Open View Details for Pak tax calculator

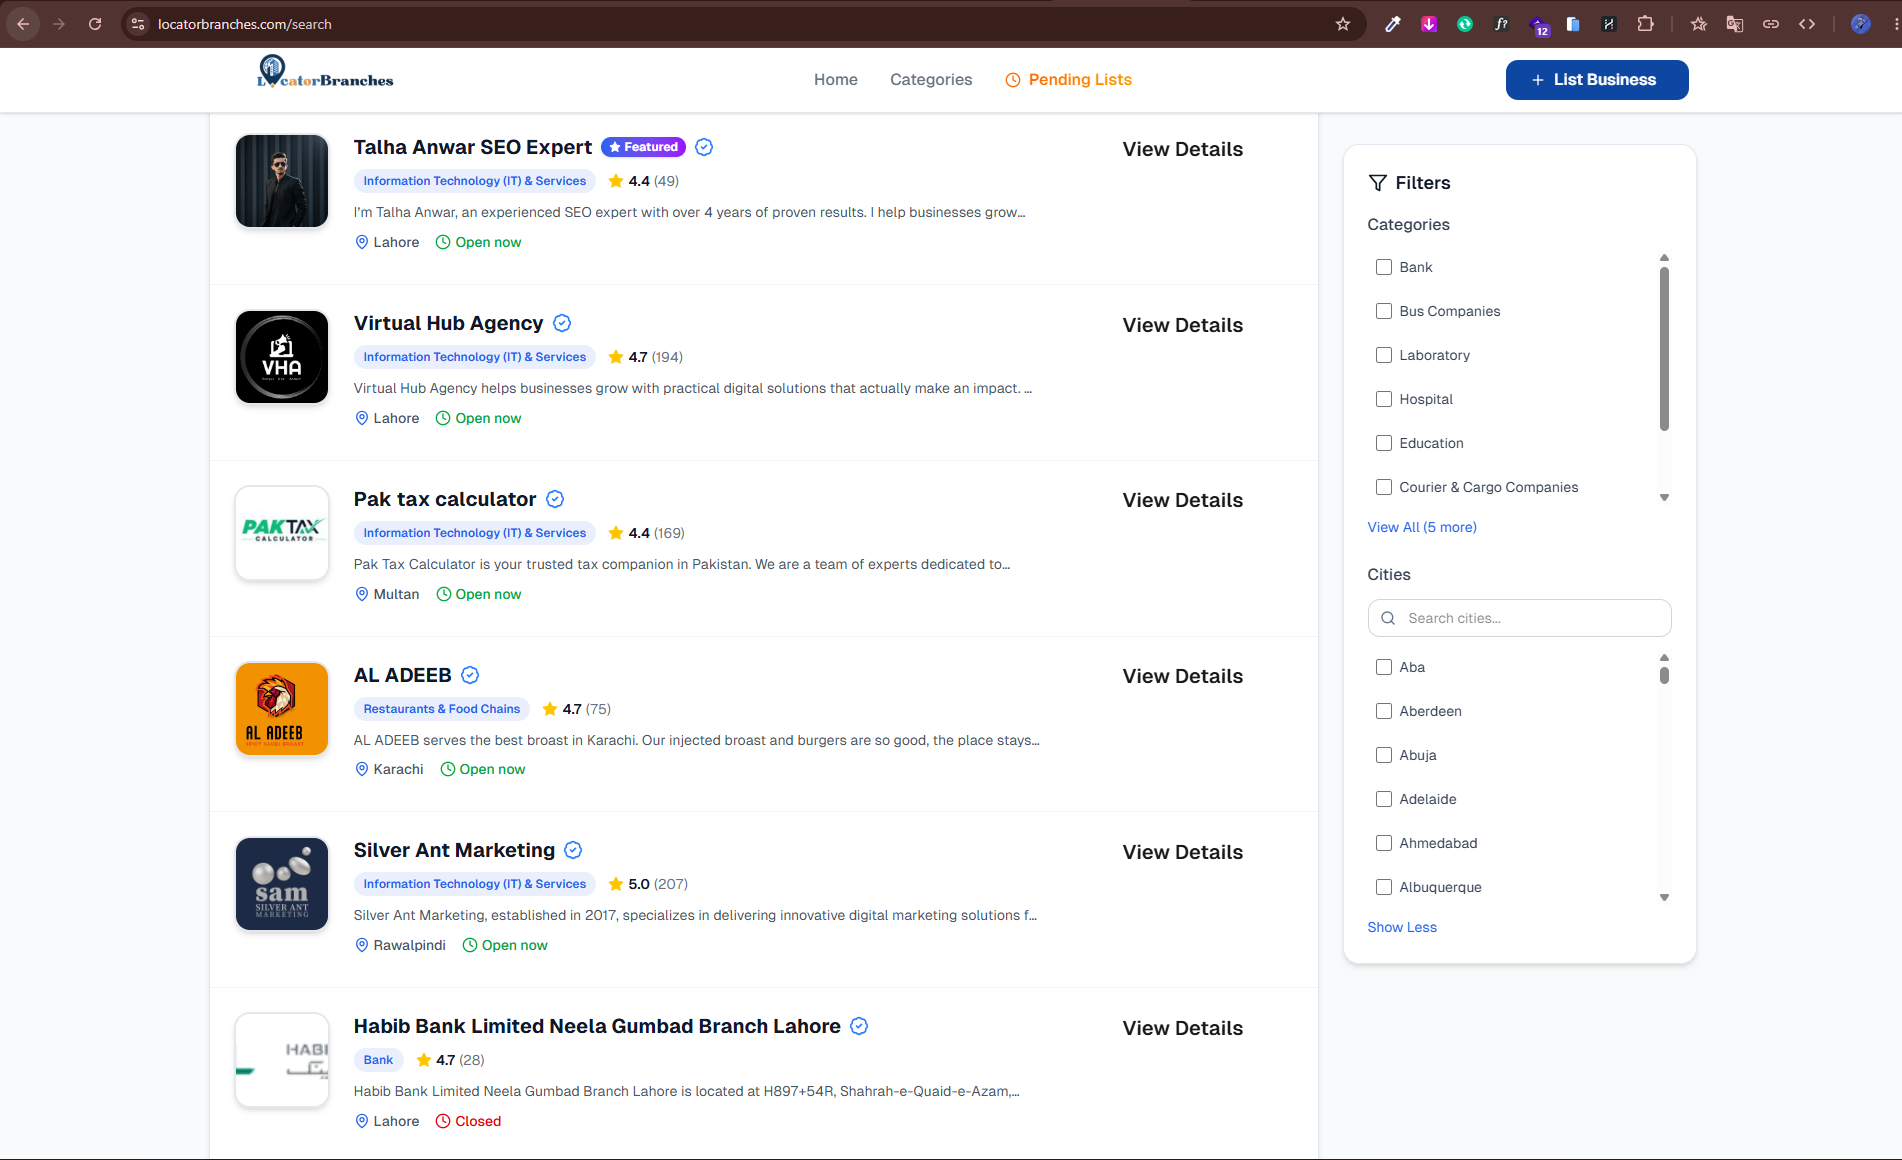point(1183,500)
